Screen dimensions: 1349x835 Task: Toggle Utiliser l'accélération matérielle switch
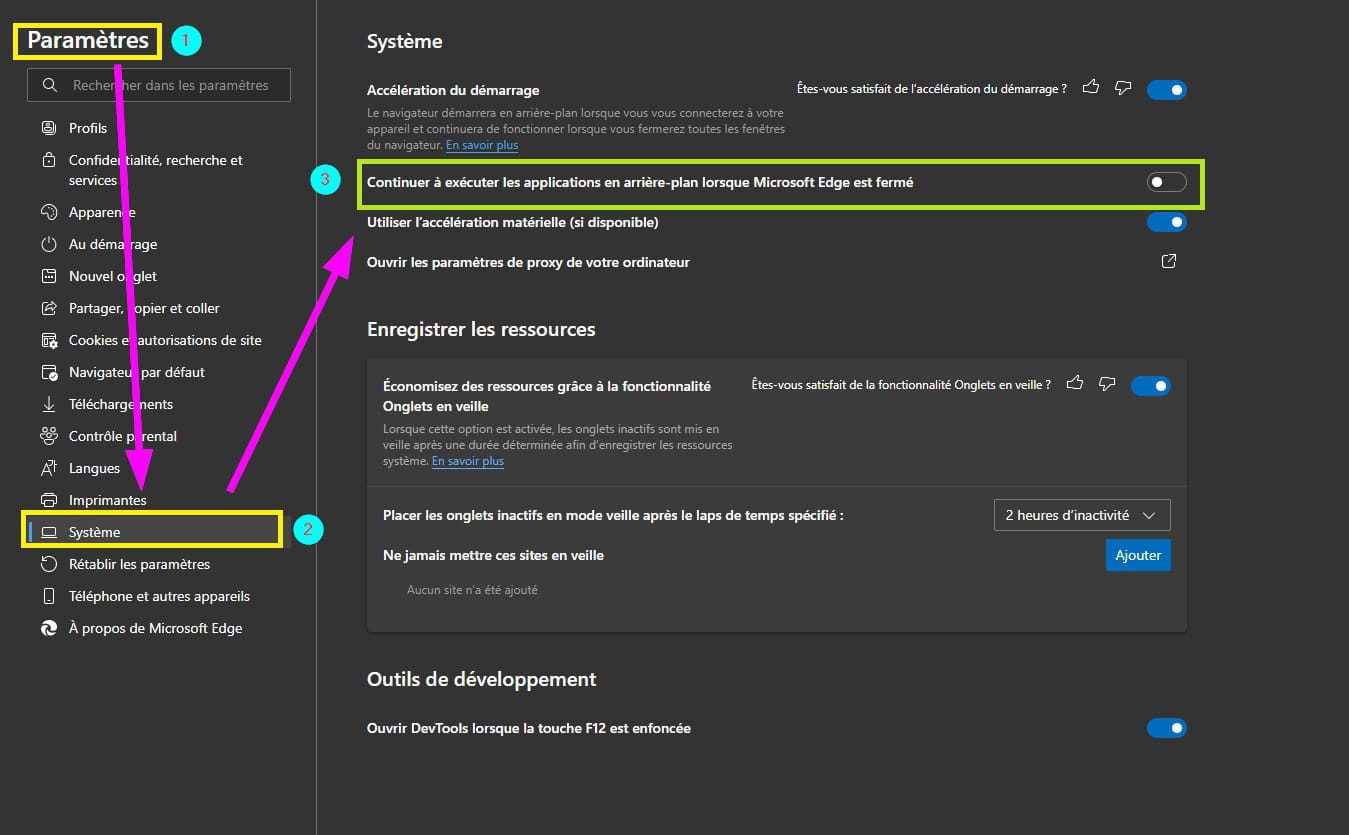[x=1166, y=222]
